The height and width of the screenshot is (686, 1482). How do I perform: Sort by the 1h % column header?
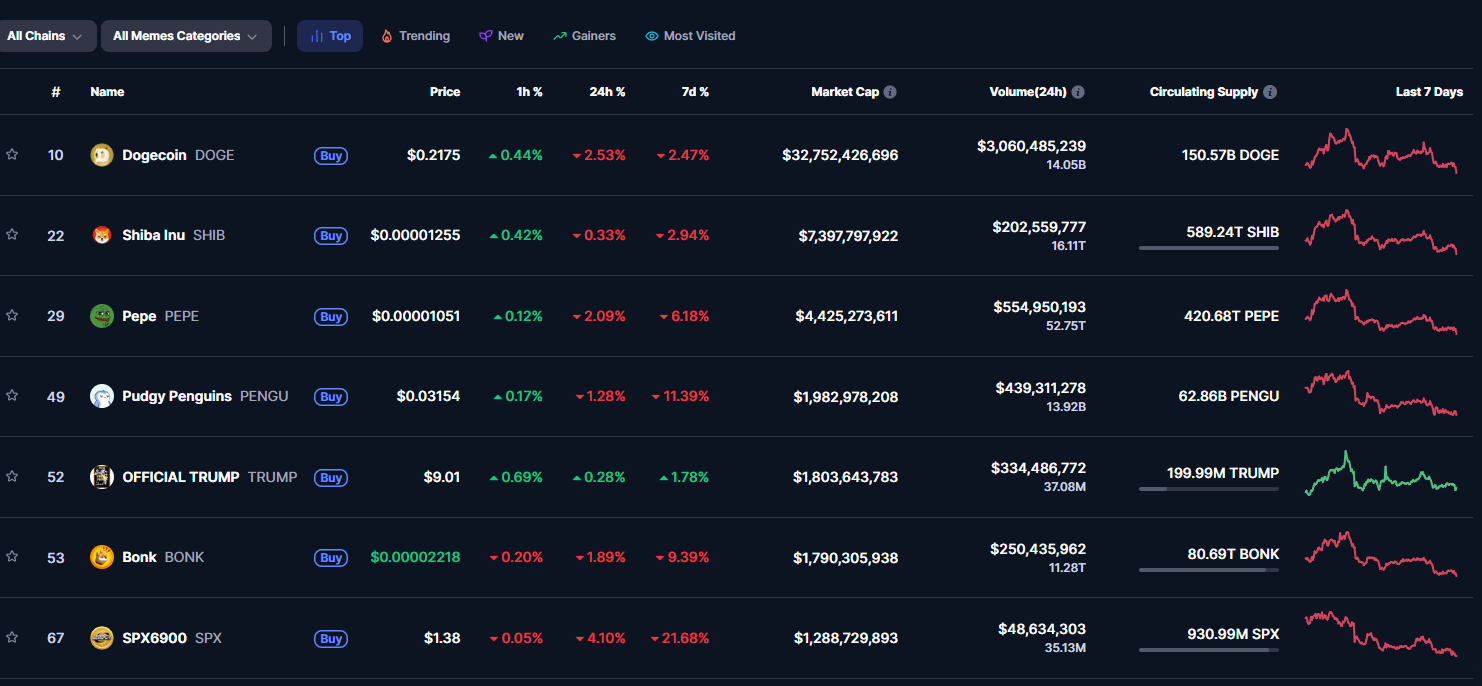[x=529, y=92]
